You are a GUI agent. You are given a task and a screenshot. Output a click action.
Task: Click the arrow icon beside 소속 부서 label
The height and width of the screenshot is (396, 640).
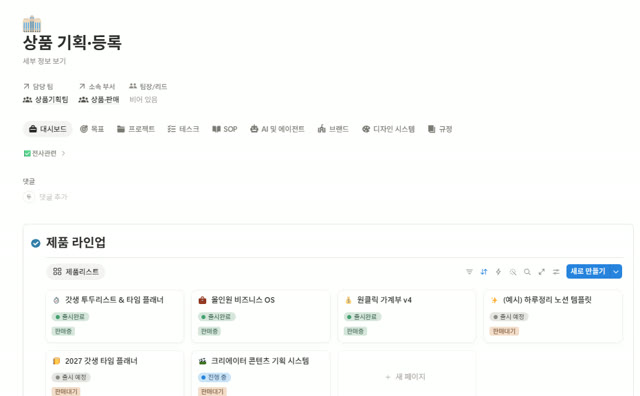click(82, 86)
